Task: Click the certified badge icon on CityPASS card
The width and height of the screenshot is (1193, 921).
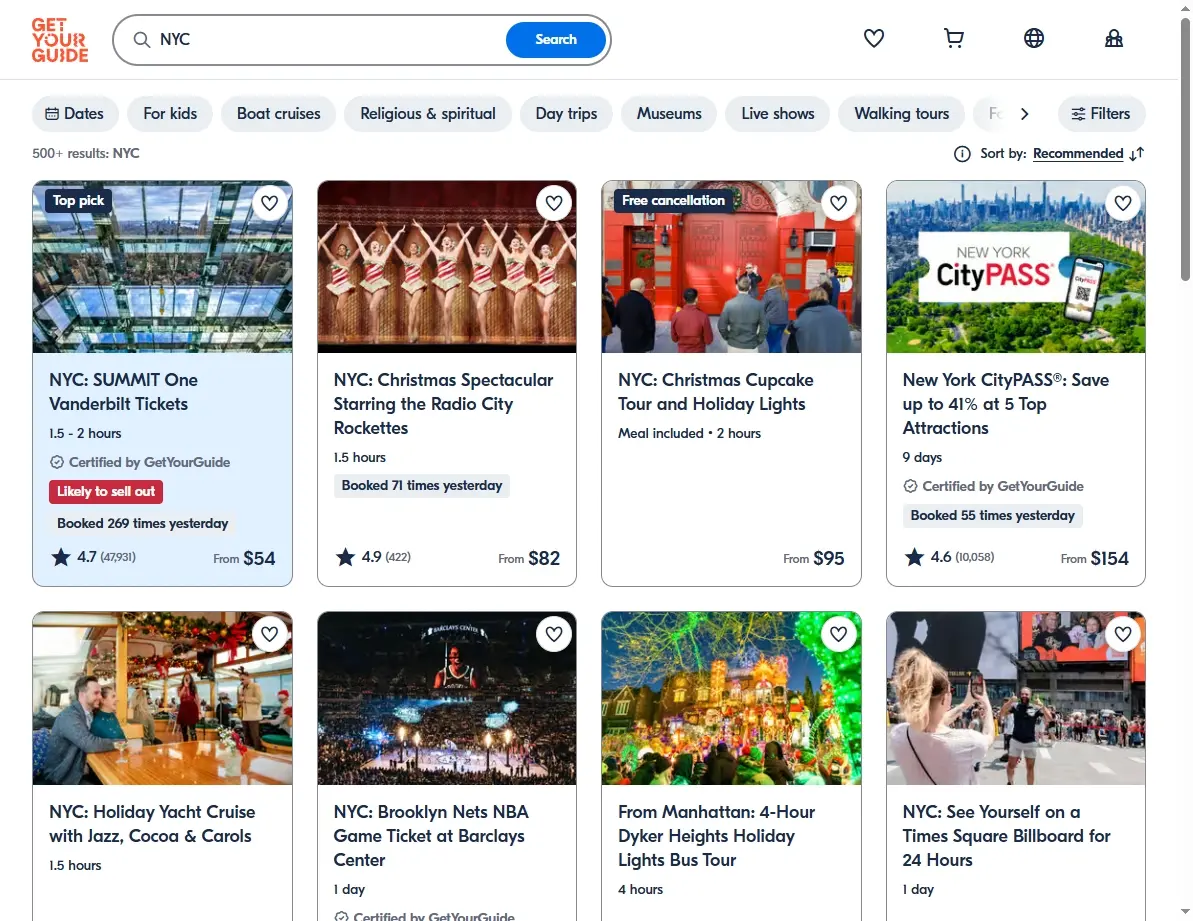Action: [910, 486]
